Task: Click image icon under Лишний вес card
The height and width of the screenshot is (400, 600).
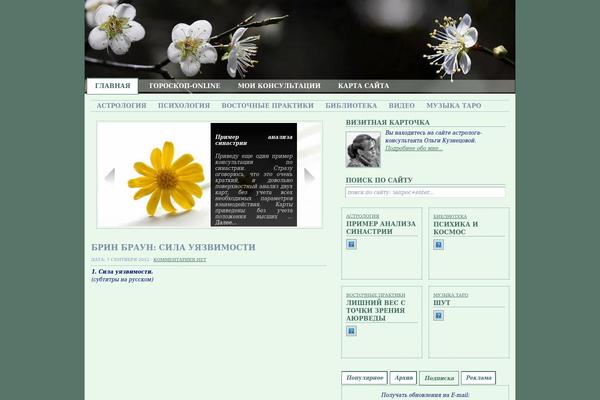Action: [351, 331]
